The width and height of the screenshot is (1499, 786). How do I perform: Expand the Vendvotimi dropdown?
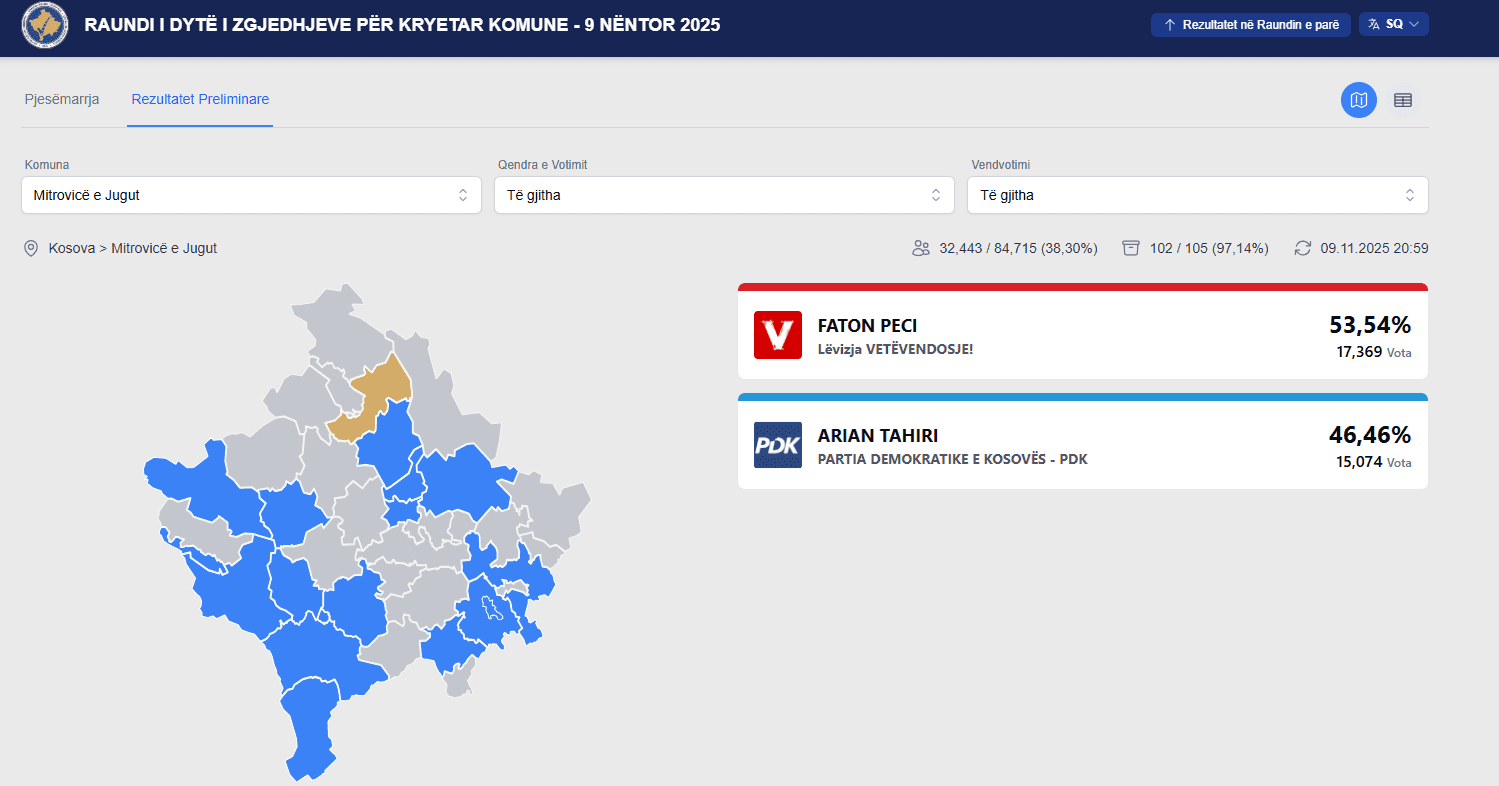pos(1197,195)
